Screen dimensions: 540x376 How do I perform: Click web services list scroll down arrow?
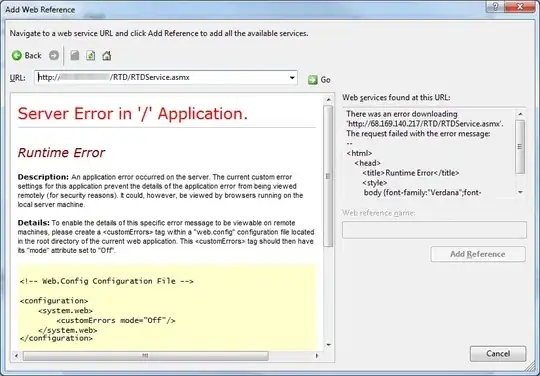click(x=520, y=192)
